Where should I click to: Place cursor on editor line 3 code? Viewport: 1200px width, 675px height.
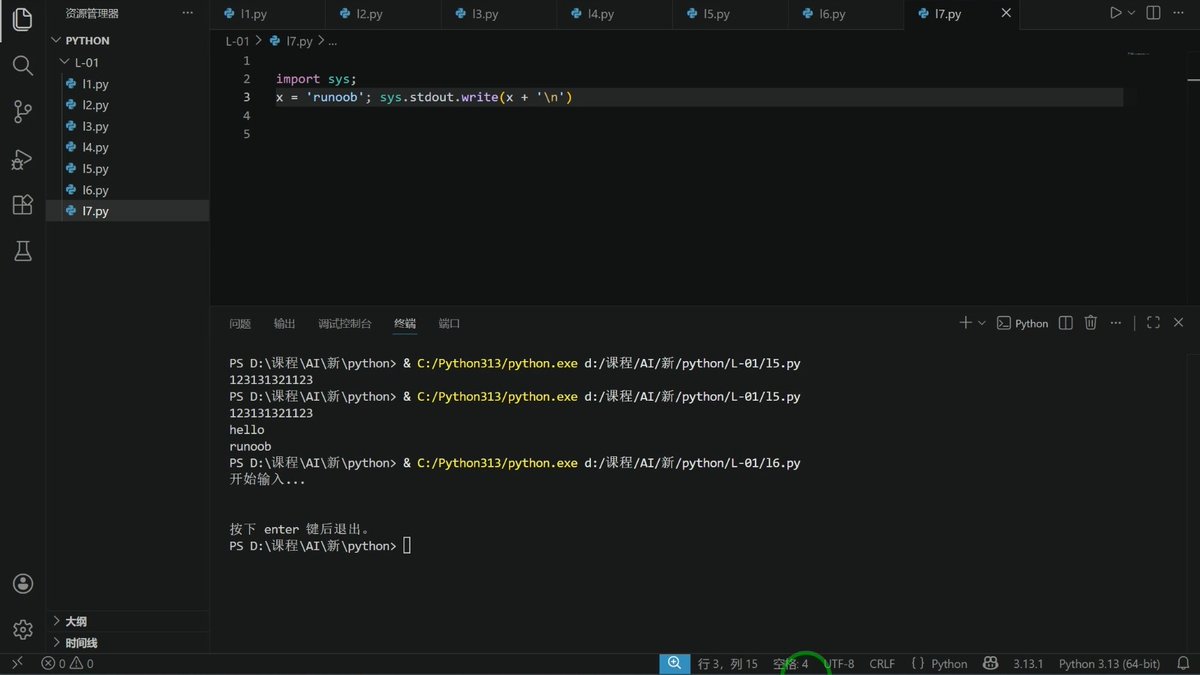(x=424, y=97)
